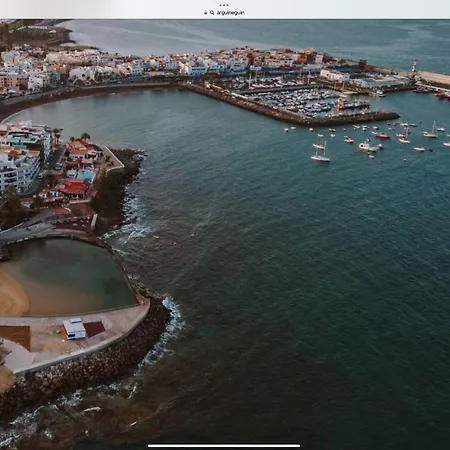This screenshot has height=450, width=450.
Task: Click the large white sailboat offshore
Action: [321, 154]
